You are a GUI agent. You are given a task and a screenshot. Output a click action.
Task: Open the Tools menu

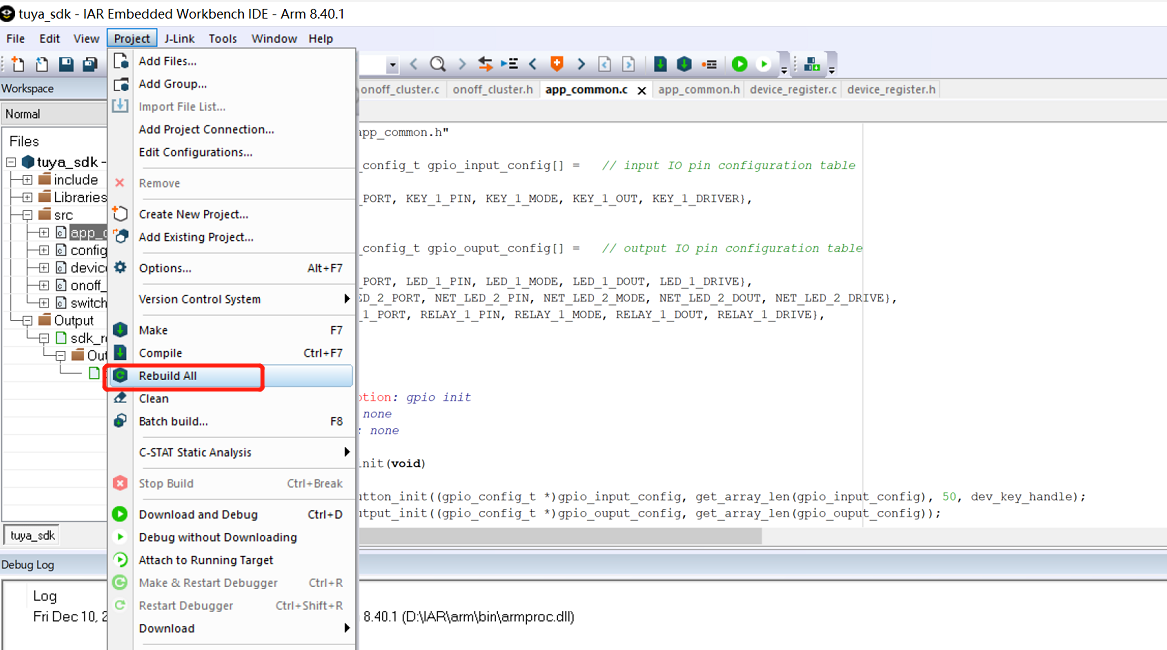coord(223,39)
